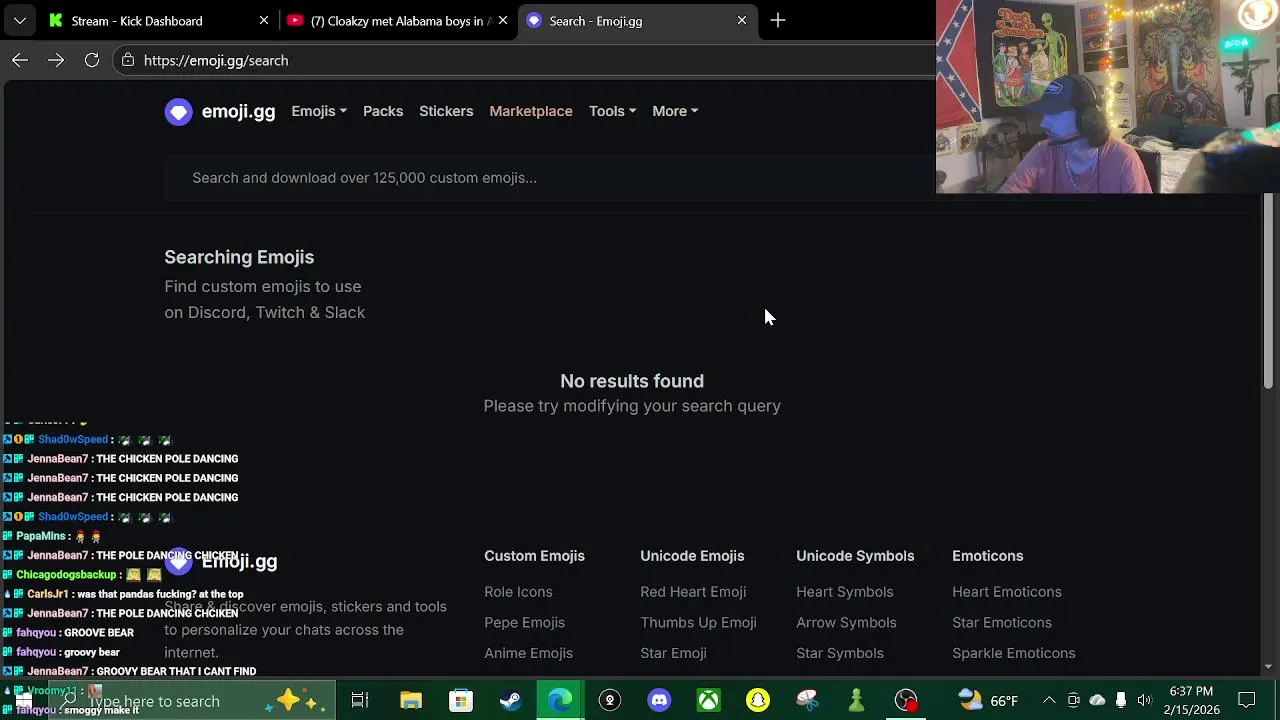Open the Packs page

coord(383,111)
